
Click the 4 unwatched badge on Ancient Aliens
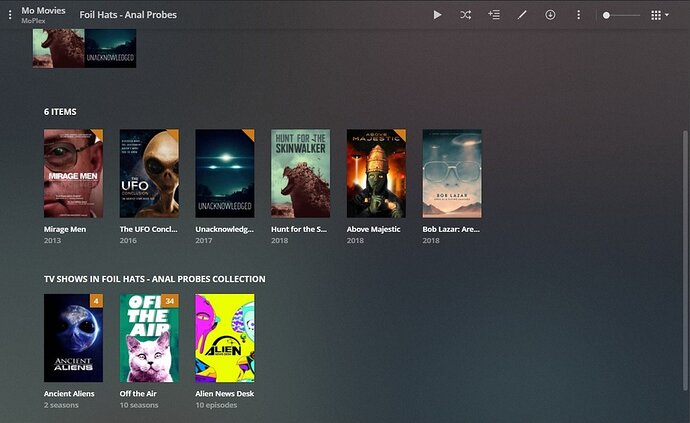(96, 301)
